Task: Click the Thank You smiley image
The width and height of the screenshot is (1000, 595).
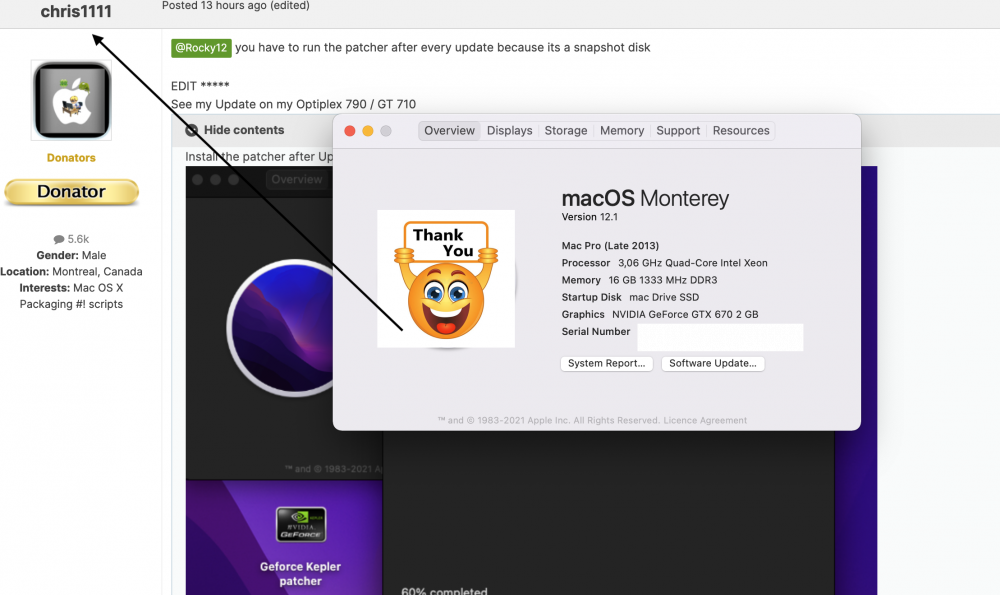Action: (446, 279)
